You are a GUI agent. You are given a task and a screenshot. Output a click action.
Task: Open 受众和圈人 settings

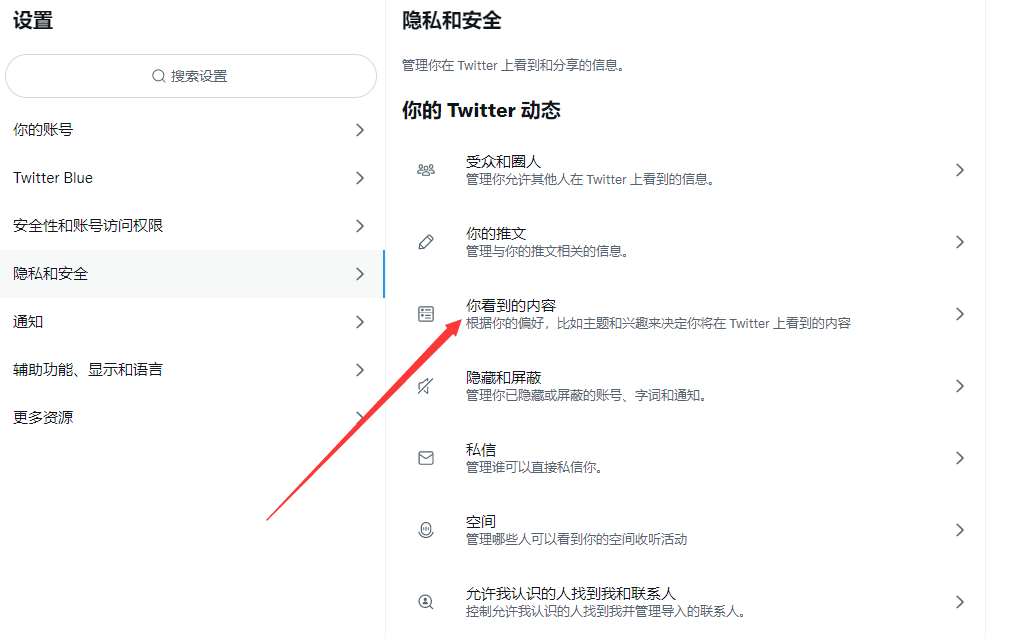[685, 170]
